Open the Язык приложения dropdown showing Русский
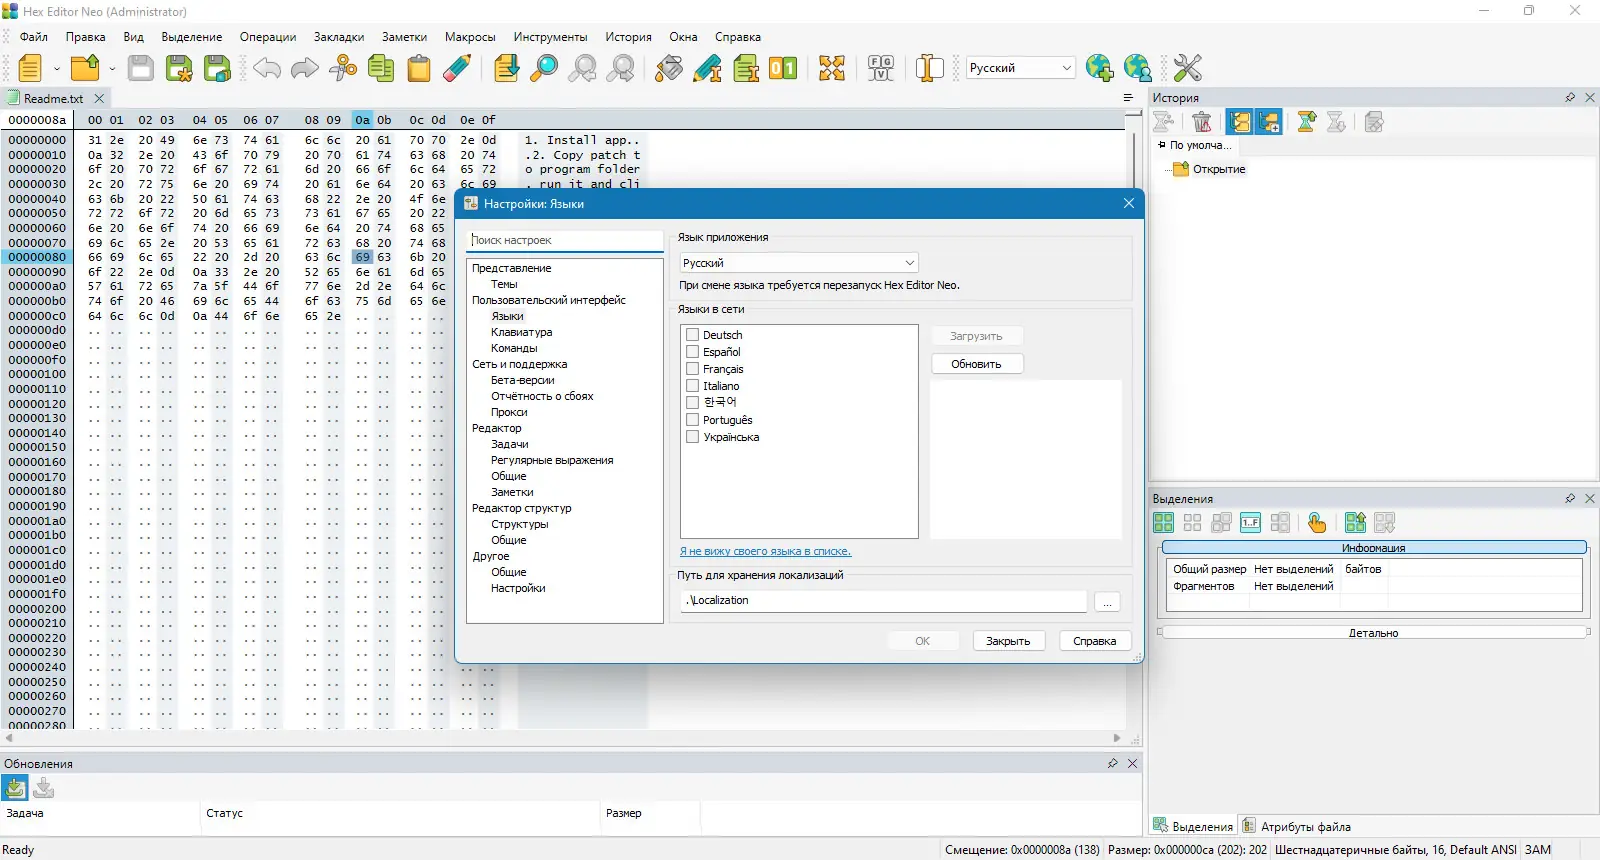The height and width of the screenshot is (860, 1600). click(799, 263)
